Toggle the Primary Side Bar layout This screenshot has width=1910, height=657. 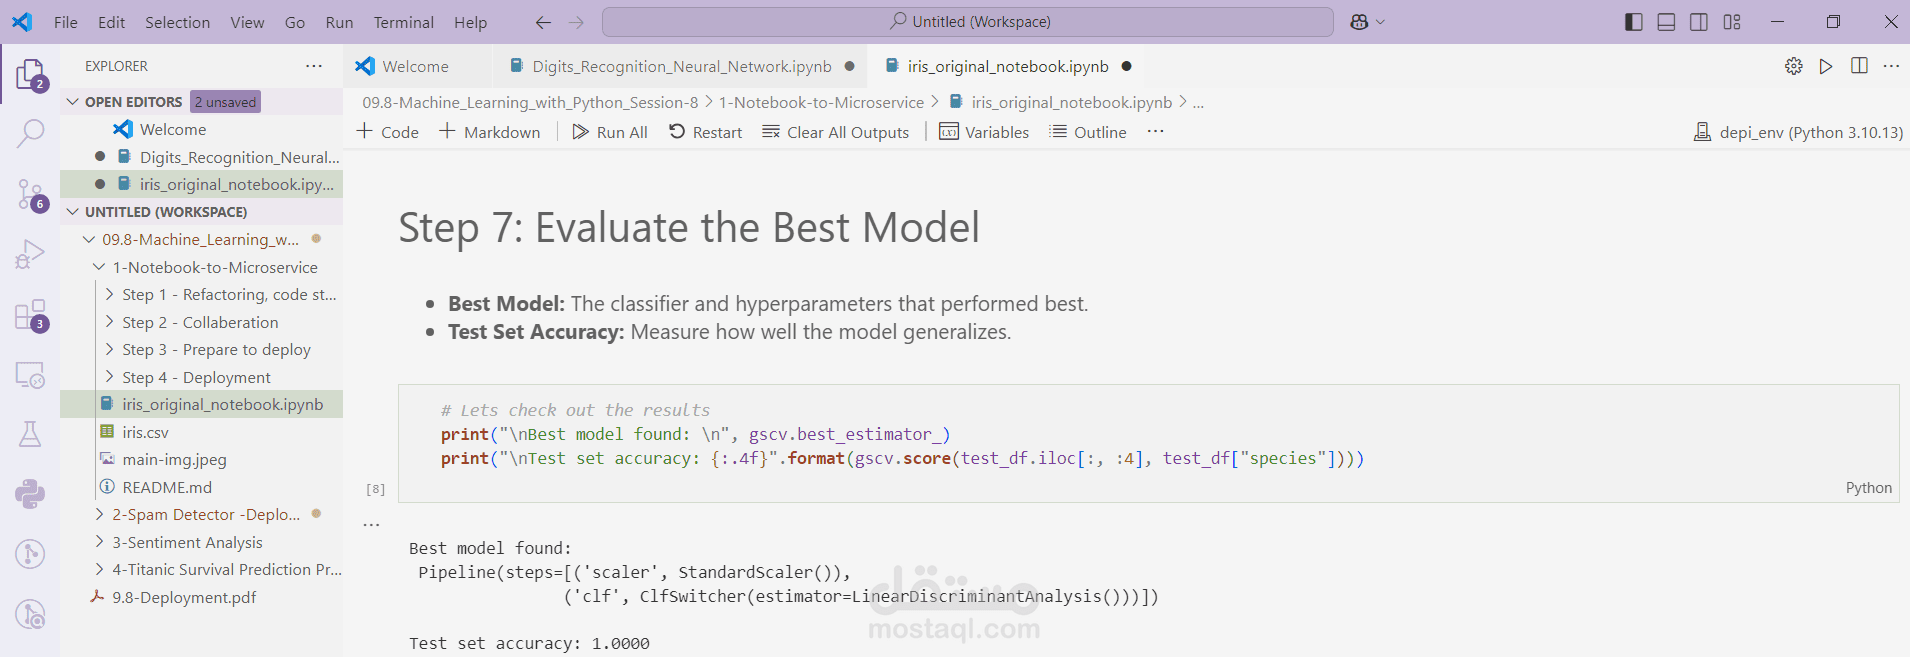pos(1634,22)
